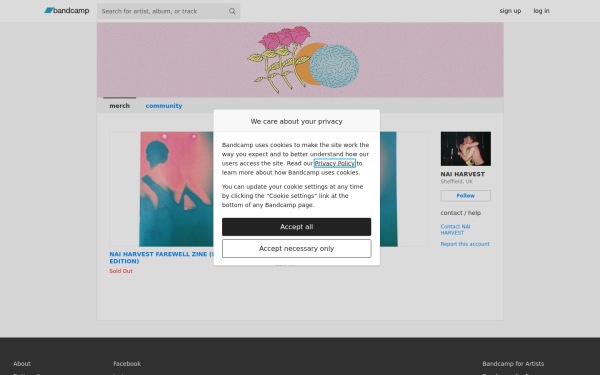Open the Facebook footer link
600x375 pixels.
127,364
